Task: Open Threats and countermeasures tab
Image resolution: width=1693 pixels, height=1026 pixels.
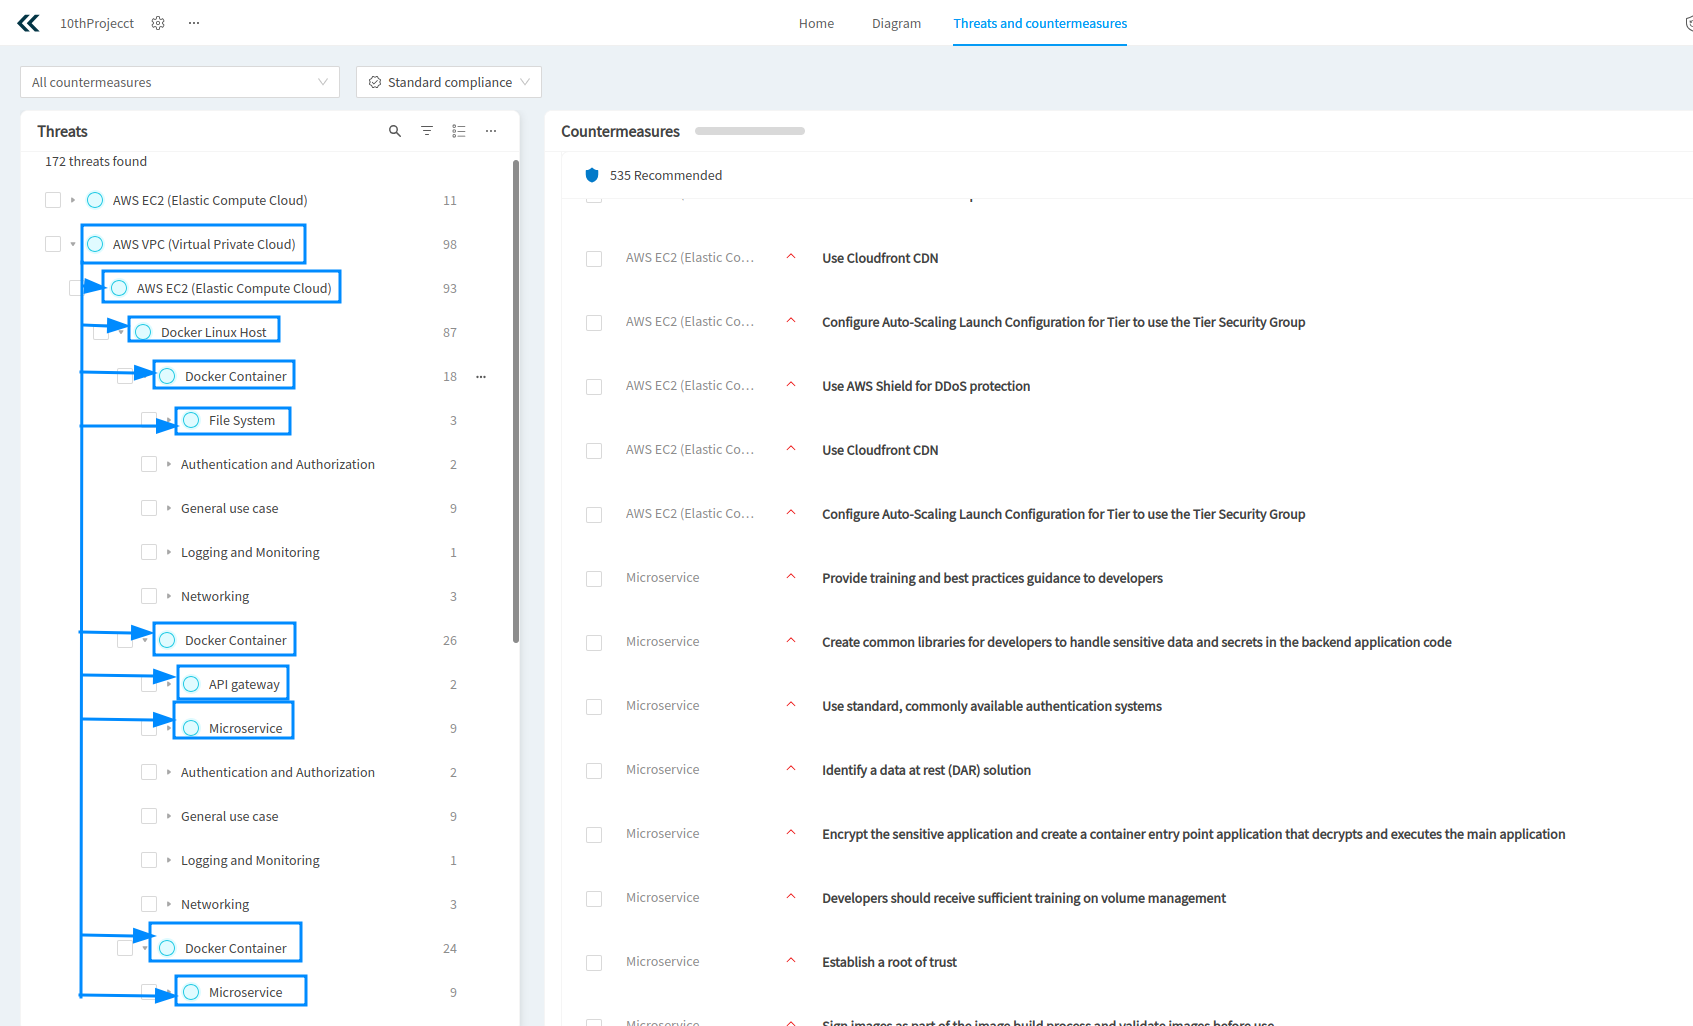Action: [1040, 23]
